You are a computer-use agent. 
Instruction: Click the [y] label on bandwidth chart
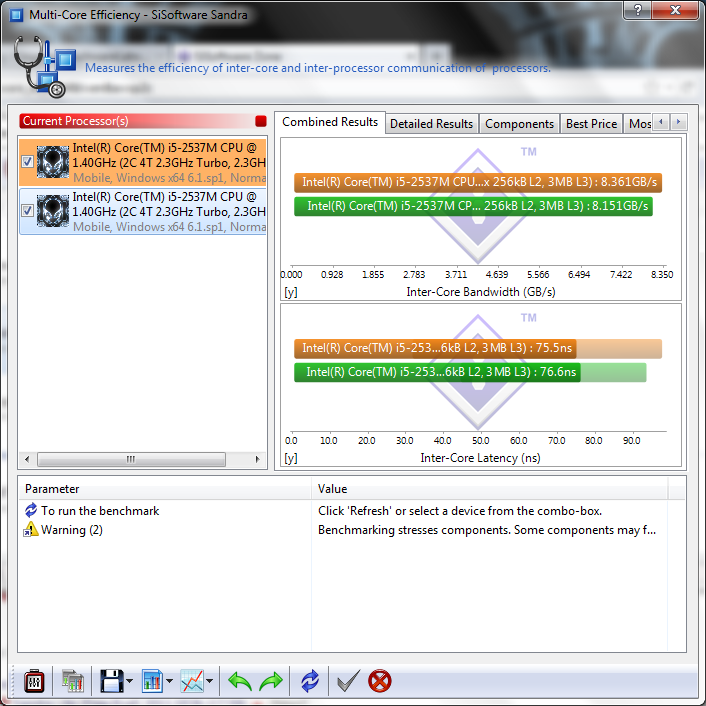coord(291,292)
